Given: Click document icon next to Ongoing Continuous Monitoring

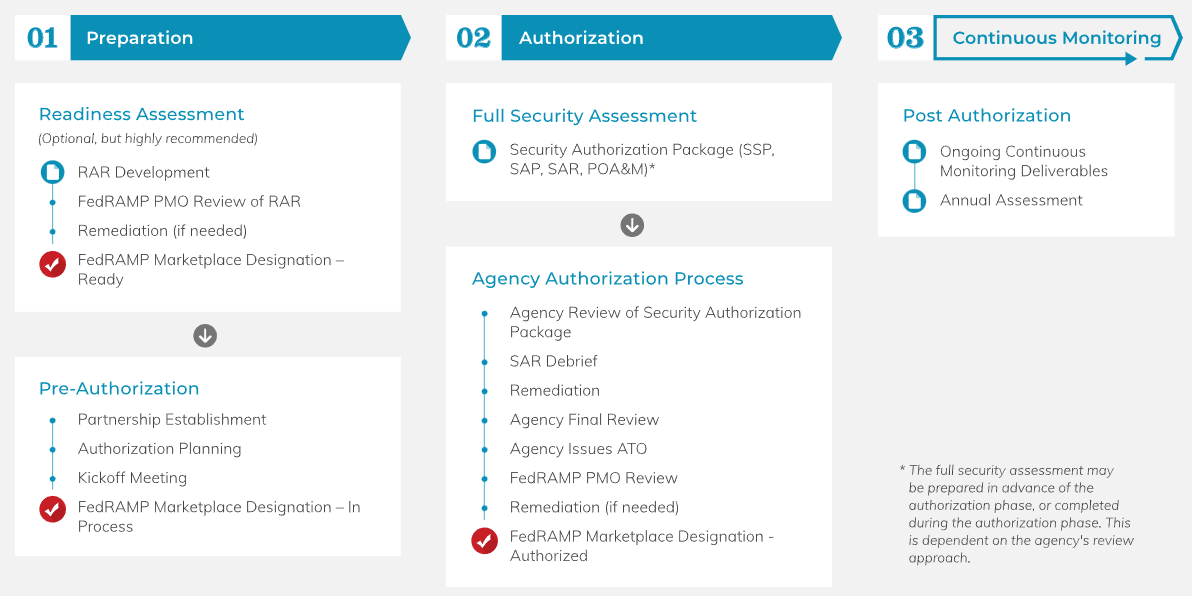Looking at the screenshot, I should (x=914, y=152).
